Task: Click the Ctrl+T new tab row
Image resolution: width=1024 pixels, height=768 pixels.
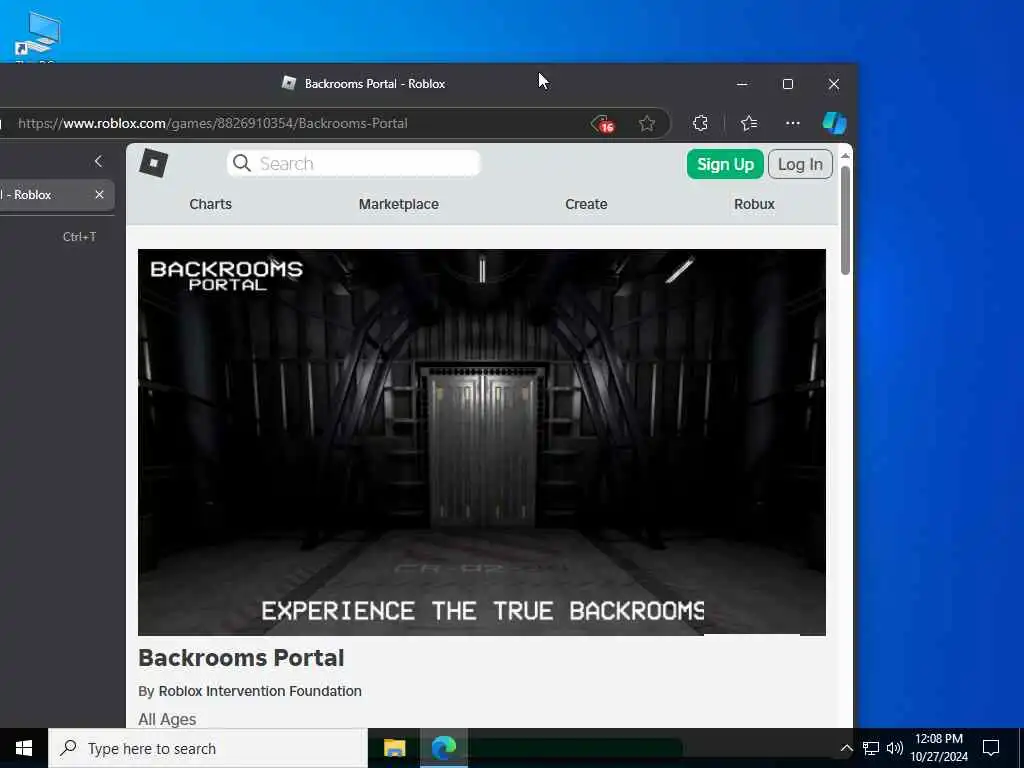Action: point(57,236)
